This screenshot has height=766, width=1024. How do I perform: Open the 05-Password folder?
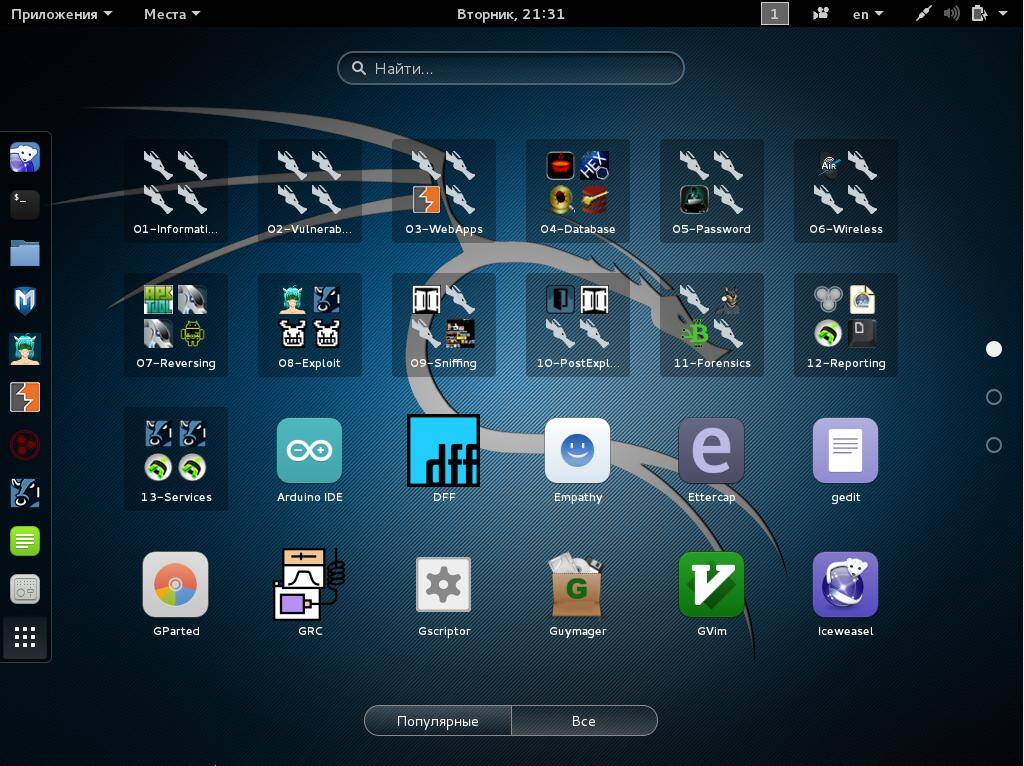click(711, 190)
